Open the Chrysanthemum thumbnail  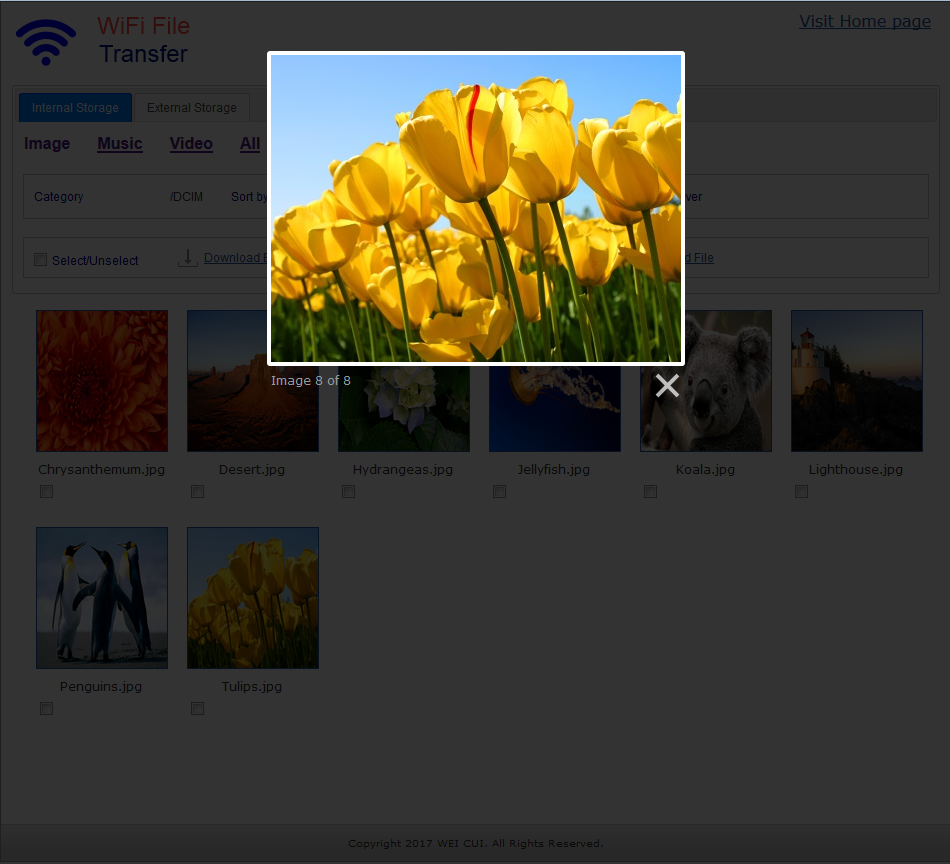[102, 381]
